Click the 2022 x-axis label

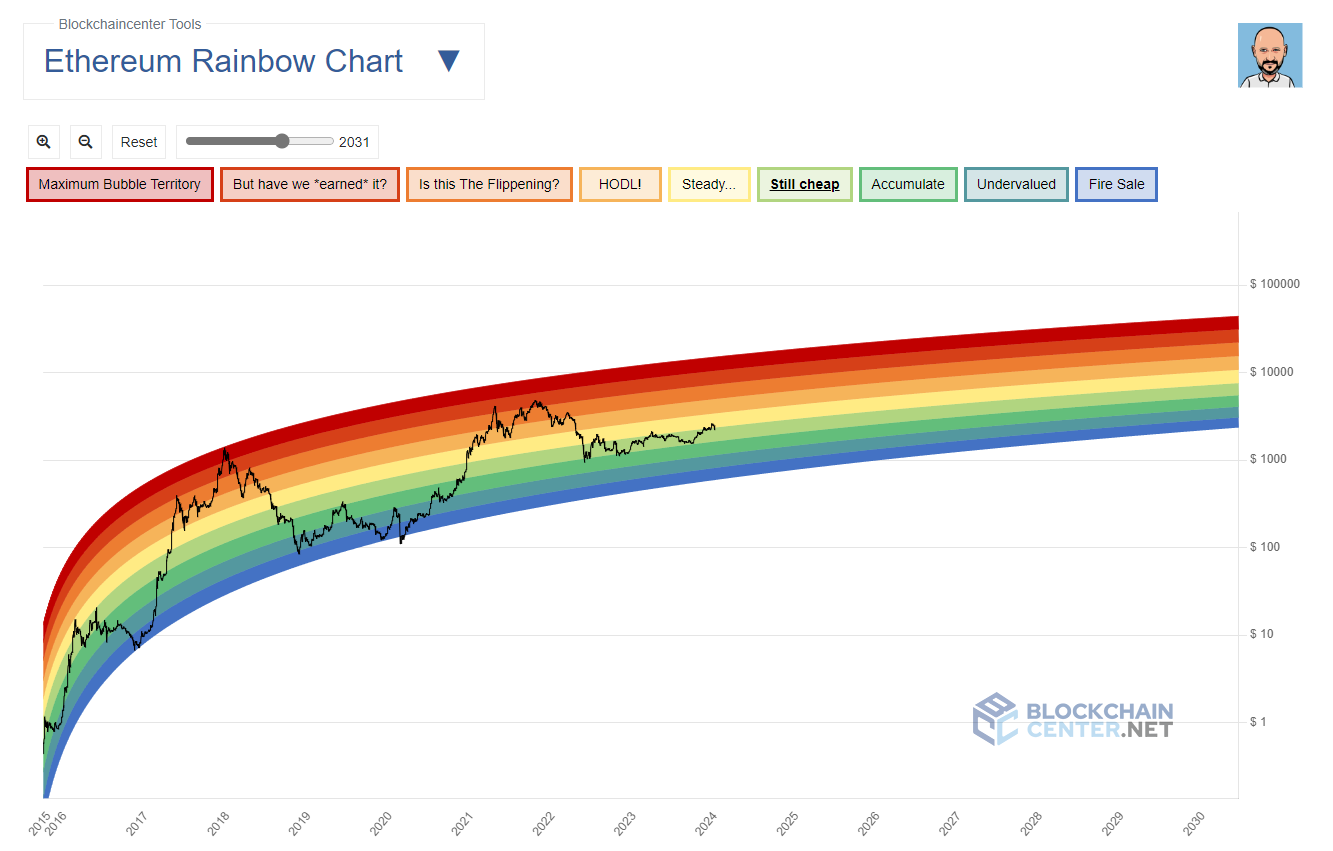click(x=544, y=823)
